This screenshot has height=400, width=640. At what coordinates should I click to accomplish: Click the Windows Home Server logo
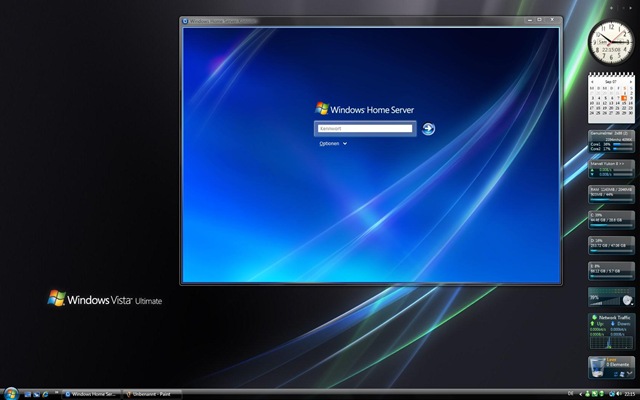[x=364, y=109]
